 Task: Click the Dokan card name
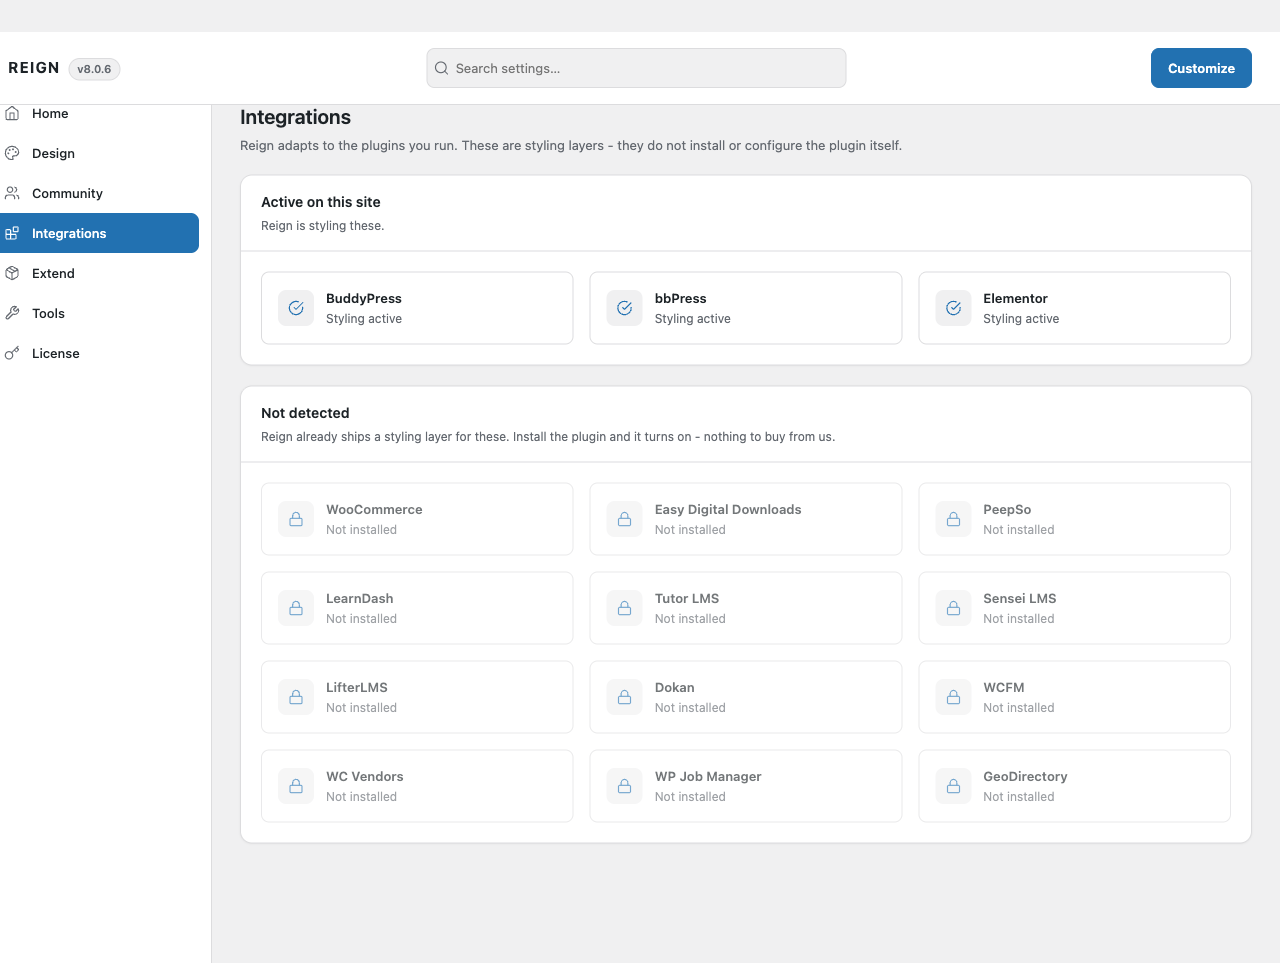(675, 687)
